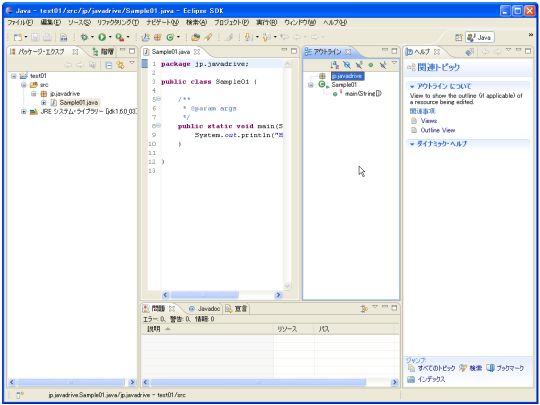This screenshot has height=405, width=540.
Task: Click the Debug bug toolbar icon
Action: click(x=84, y=37)
